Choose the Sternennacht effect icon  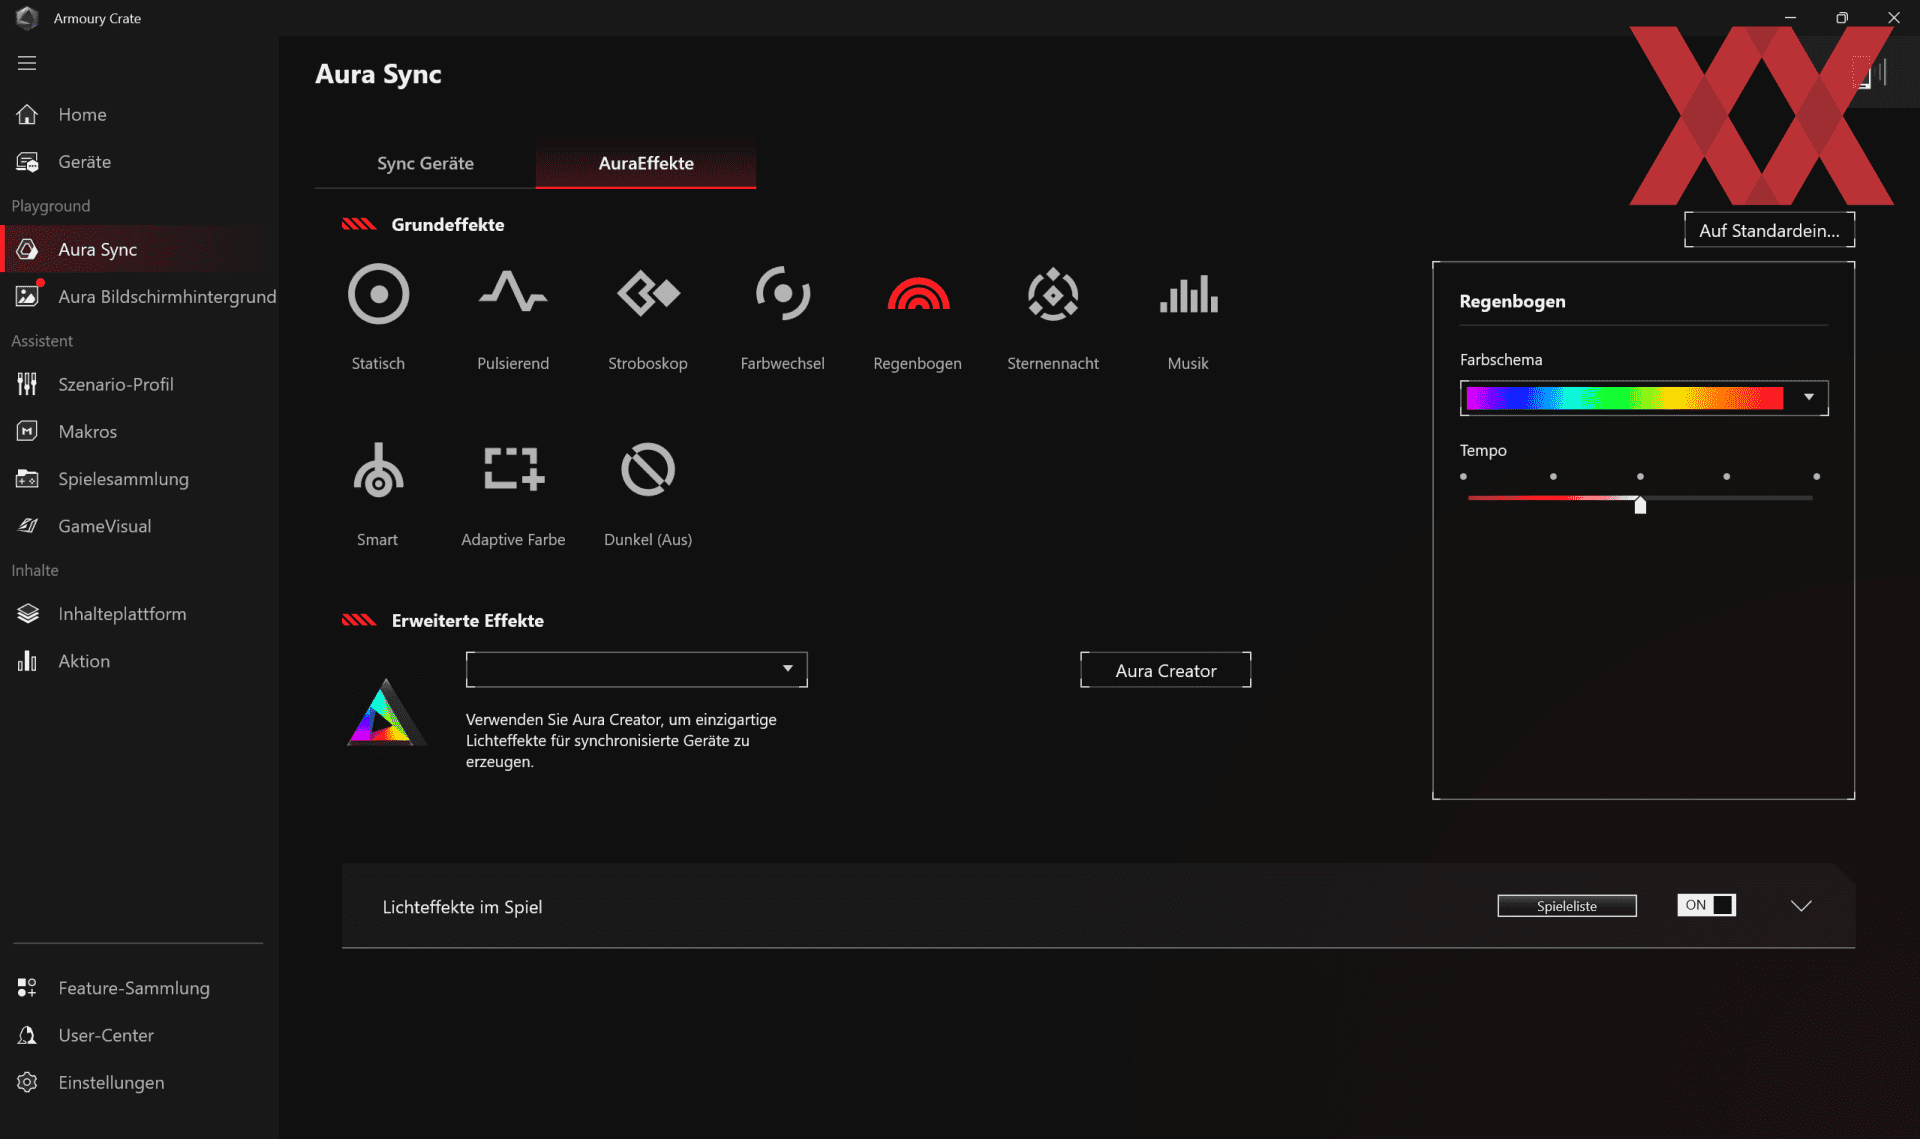1053,294
